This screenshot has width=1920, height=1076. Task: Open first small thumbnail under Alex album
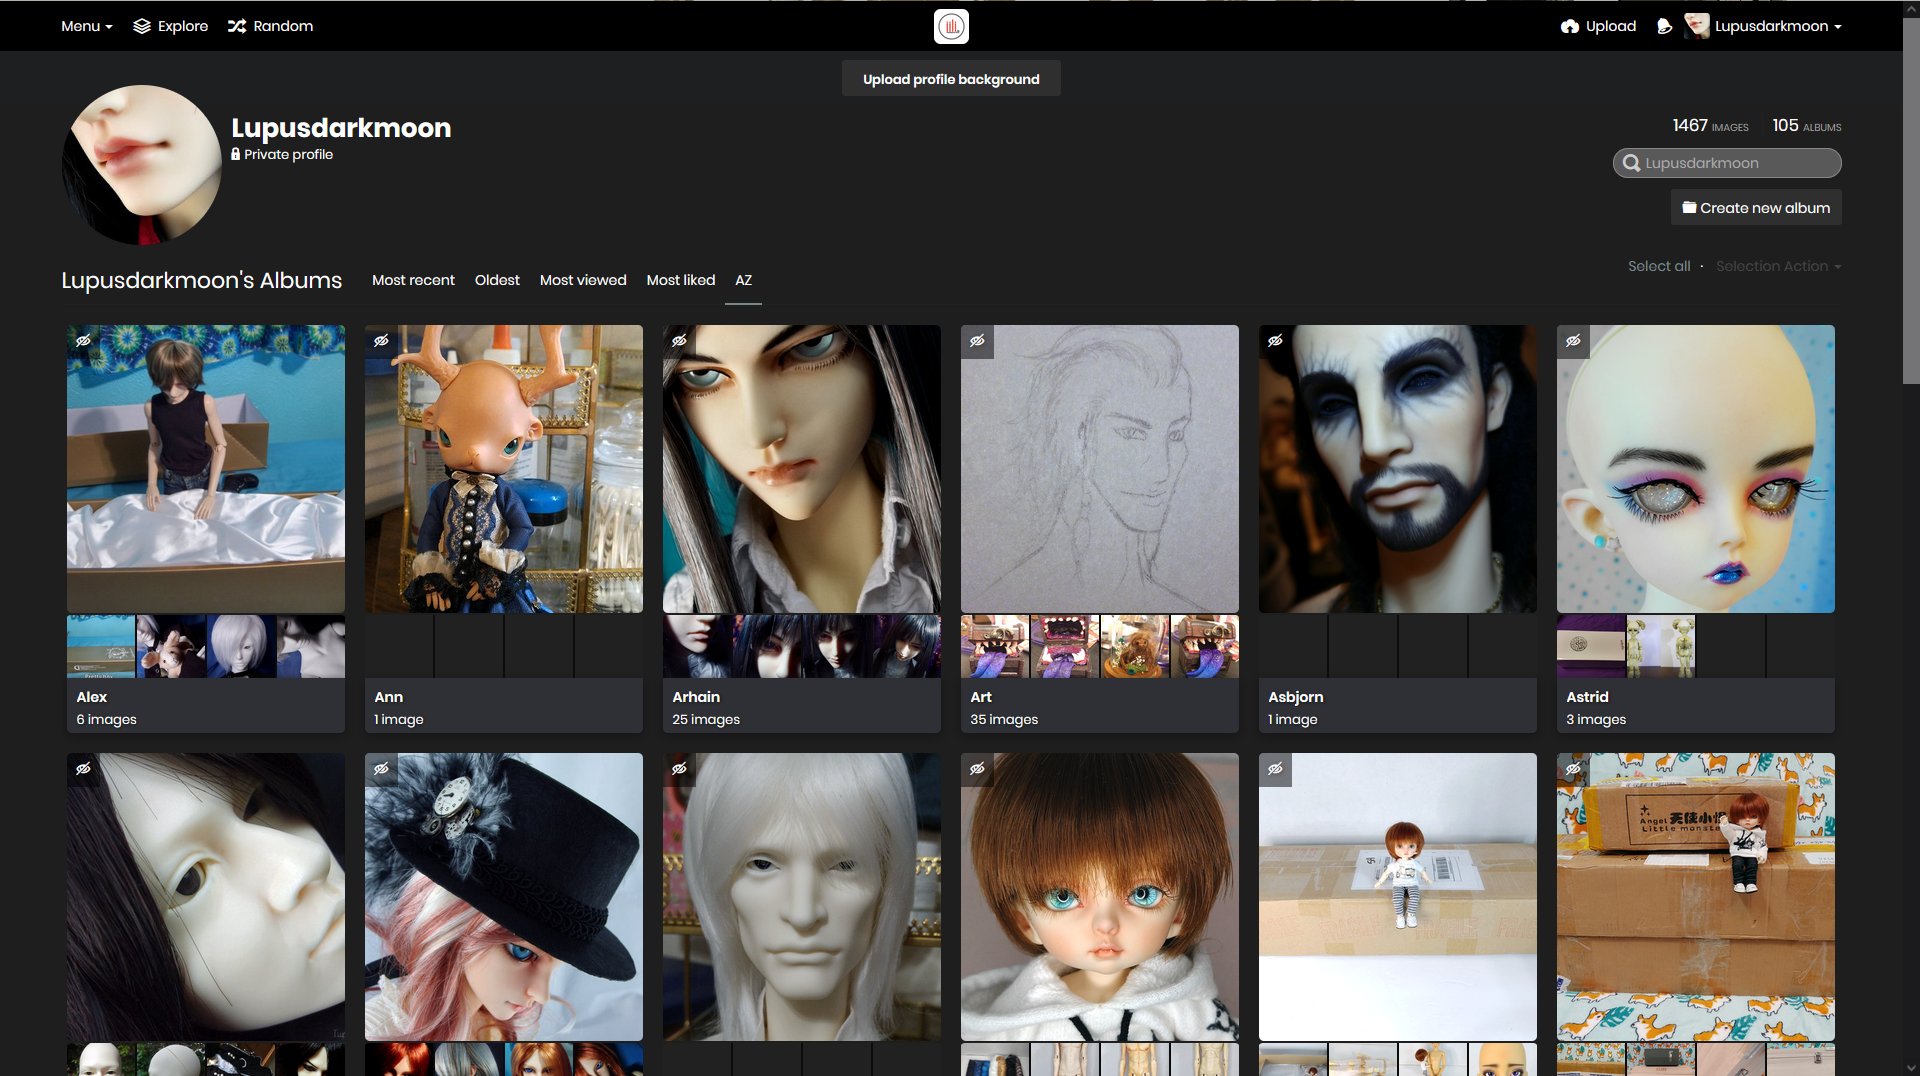[101, 647]
